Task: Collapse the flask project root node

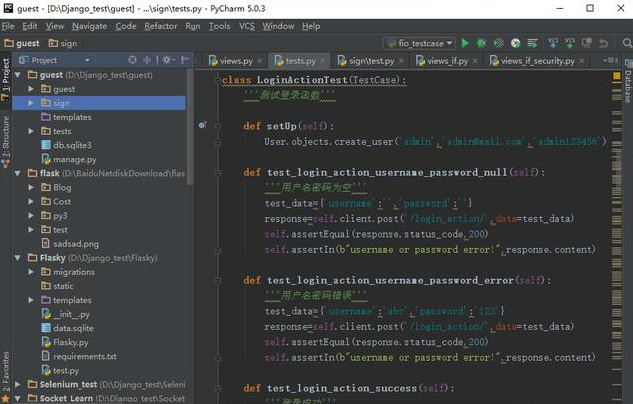Action: [x=18, y=173]
